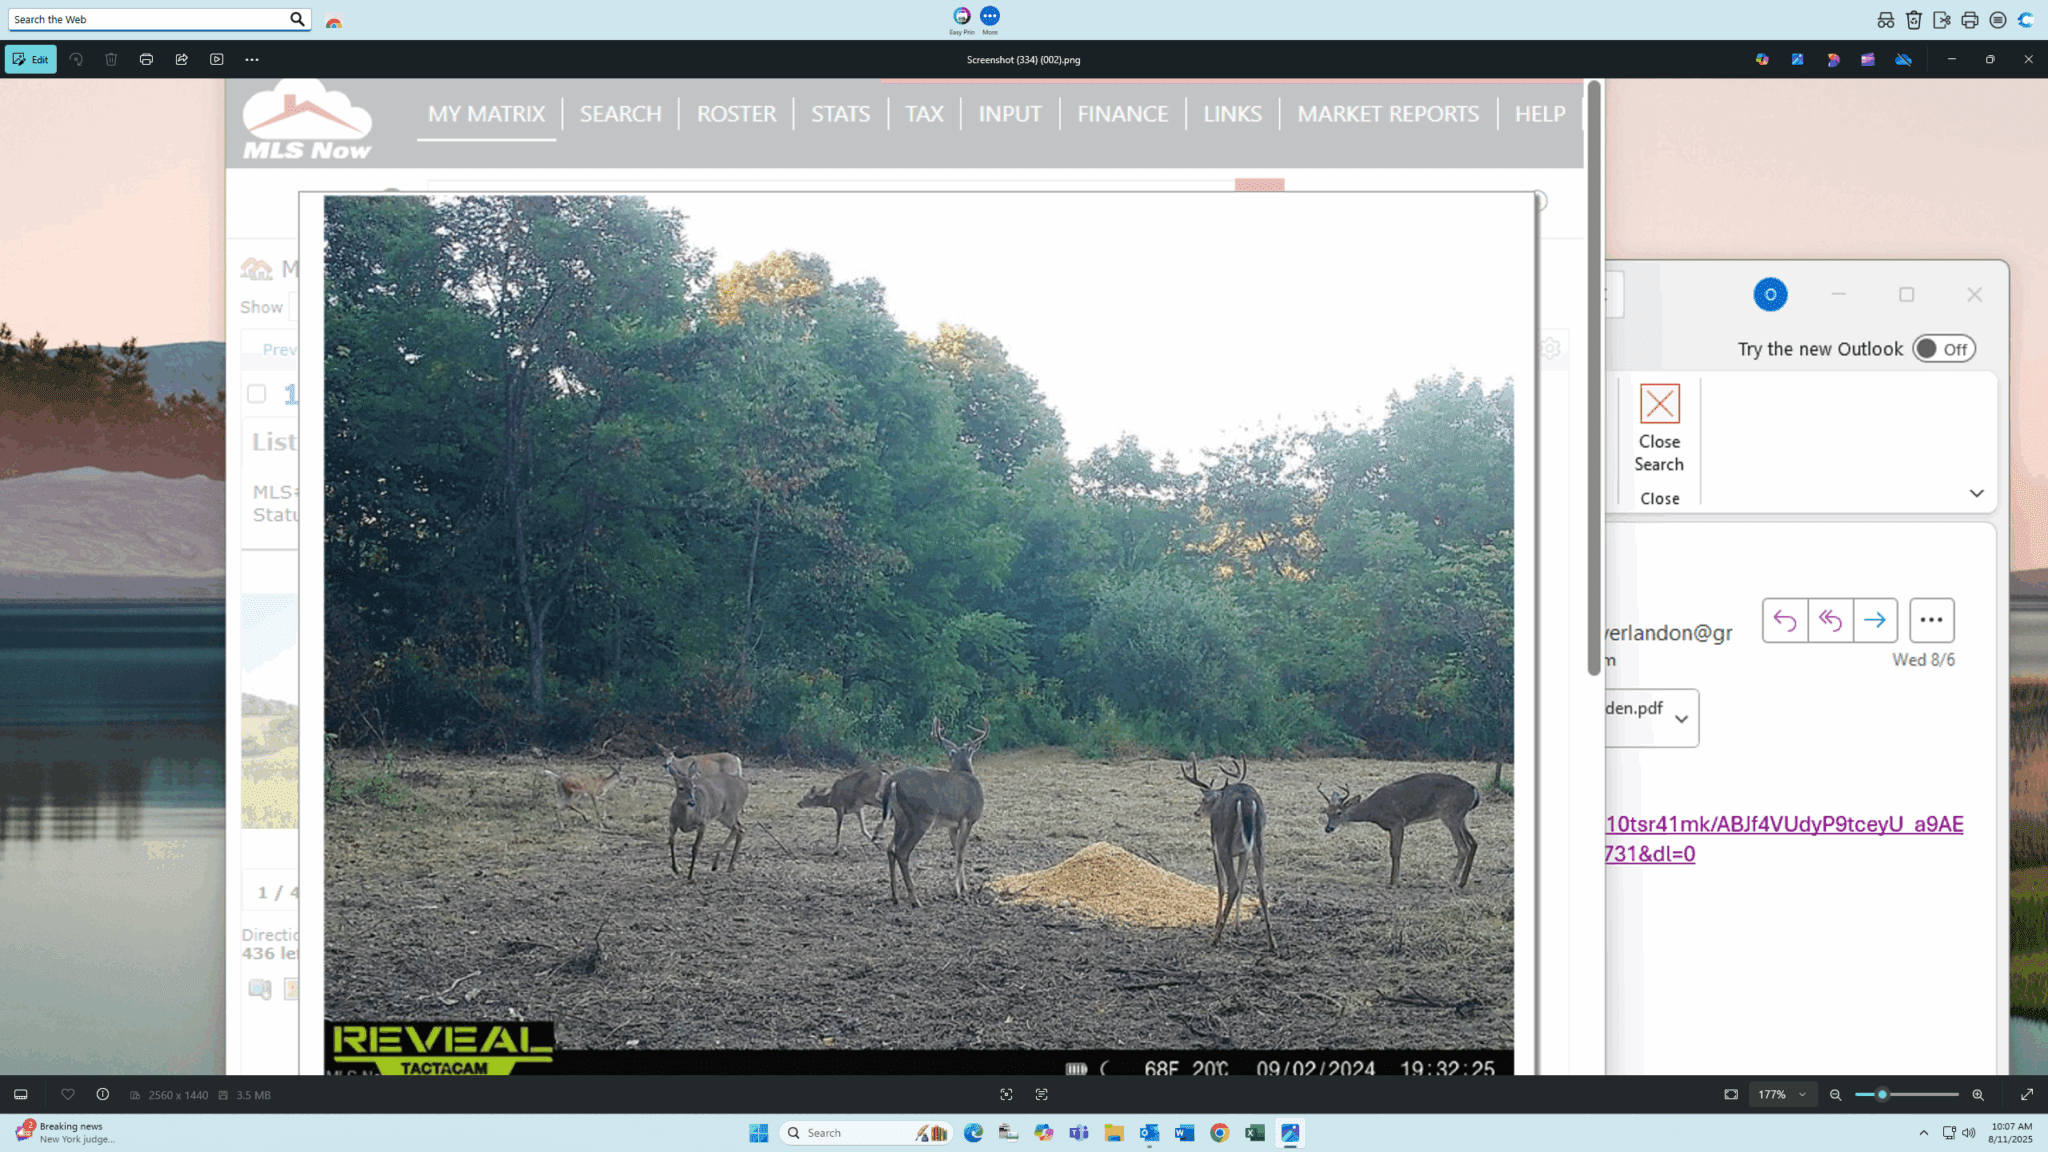This screenshot has height=1152, width=2048.
Task: Click the zoom out magnifier icon
Action: click(1835, 1095)
